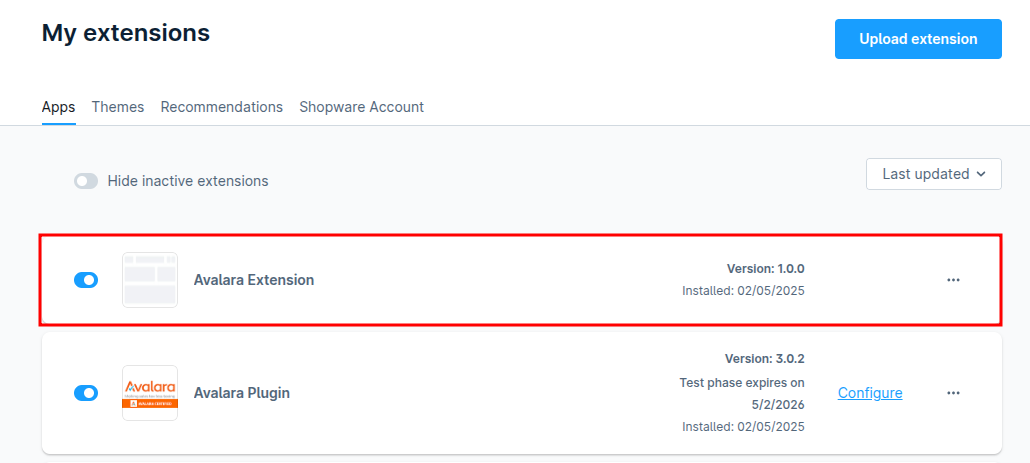Go to the Shopware Account tab
This screenshot has width=1030, height=463.
pyautogui.click(x=361, y=107)
